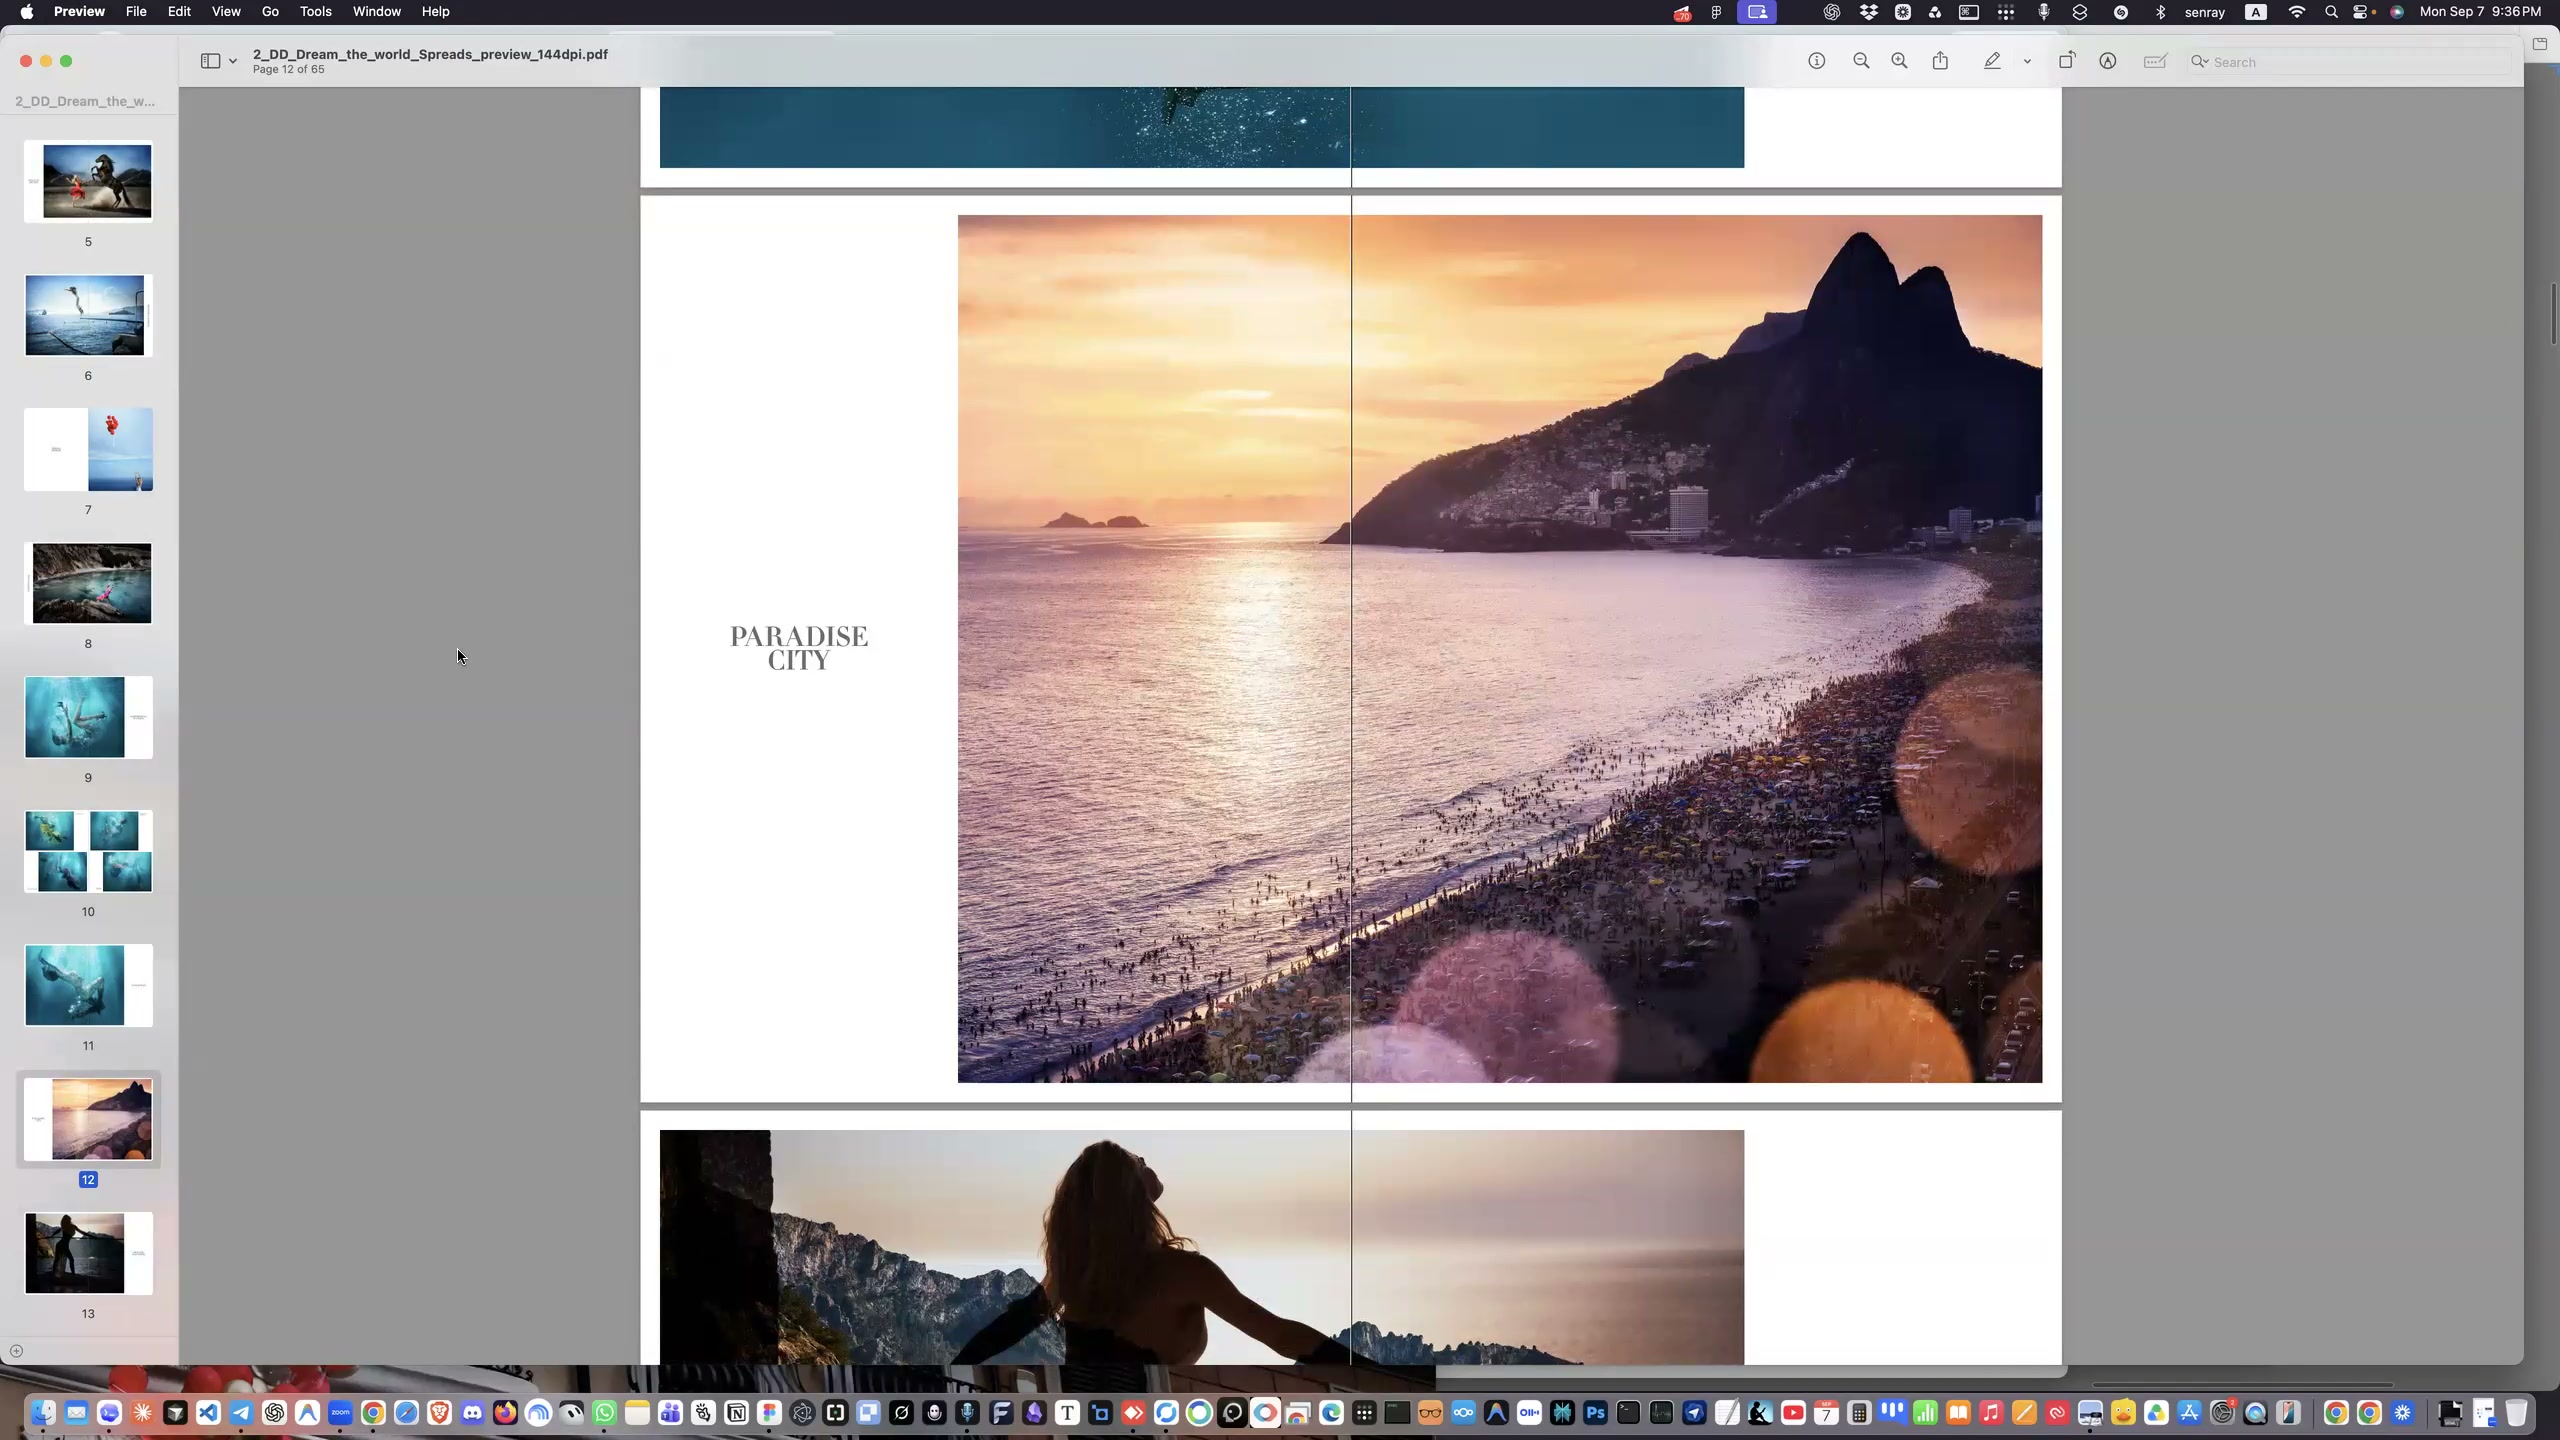Open the document Inspector info icon
This screenshot has width=2560, height=1440.
1817,61
